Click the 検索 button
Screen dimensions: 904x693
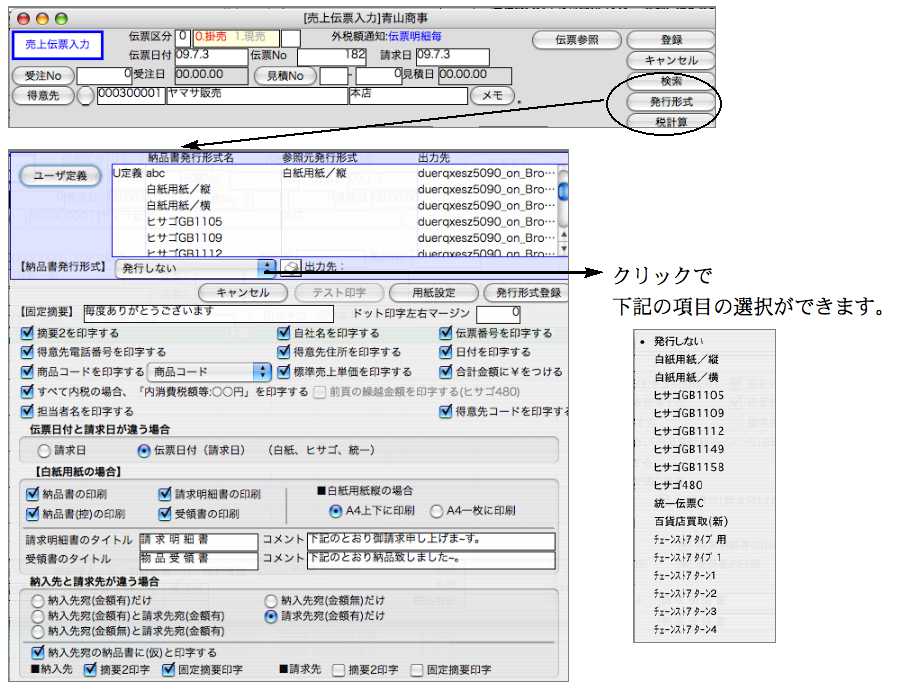point(671,81)
